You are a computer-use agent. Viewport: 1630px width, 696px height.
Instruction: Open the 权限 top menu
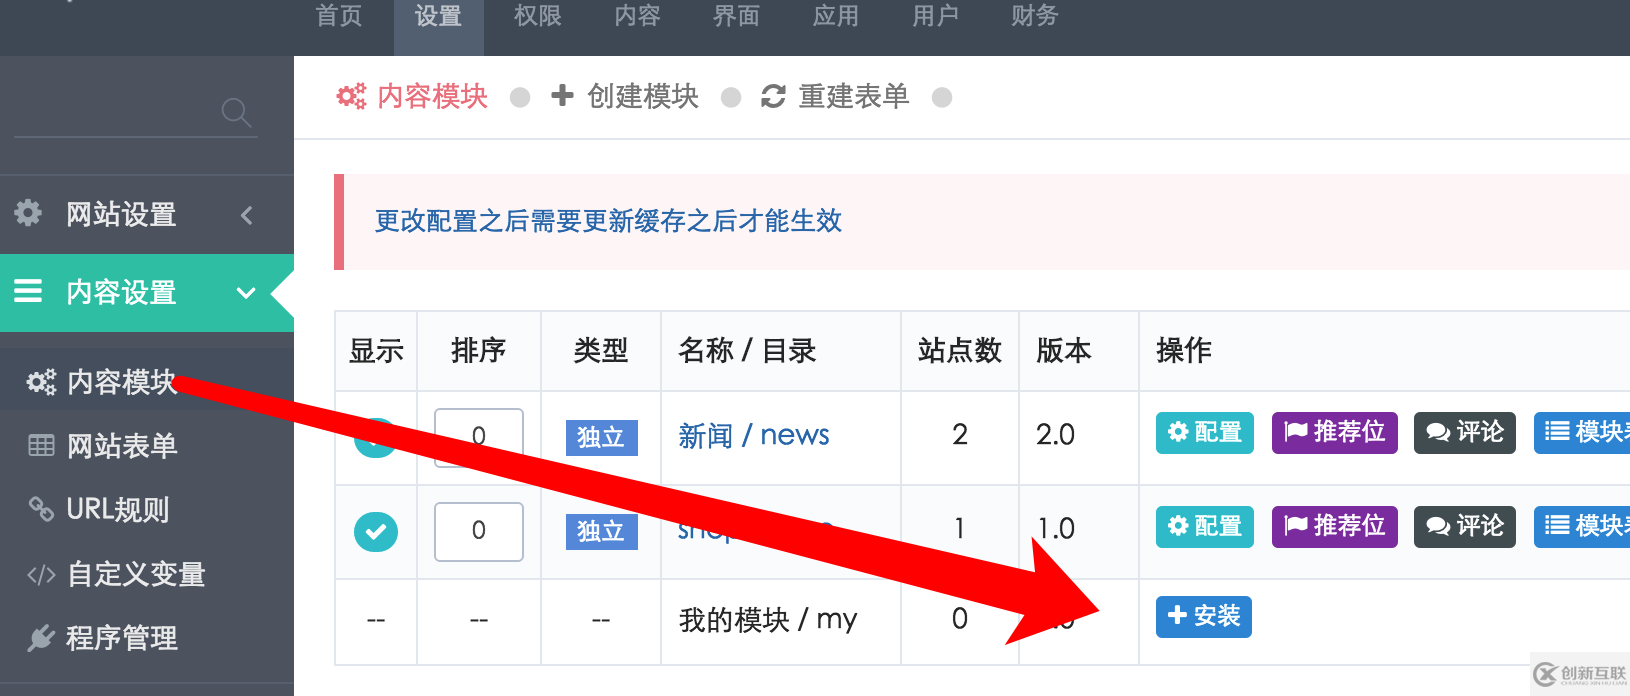click(x=538, y=16)
